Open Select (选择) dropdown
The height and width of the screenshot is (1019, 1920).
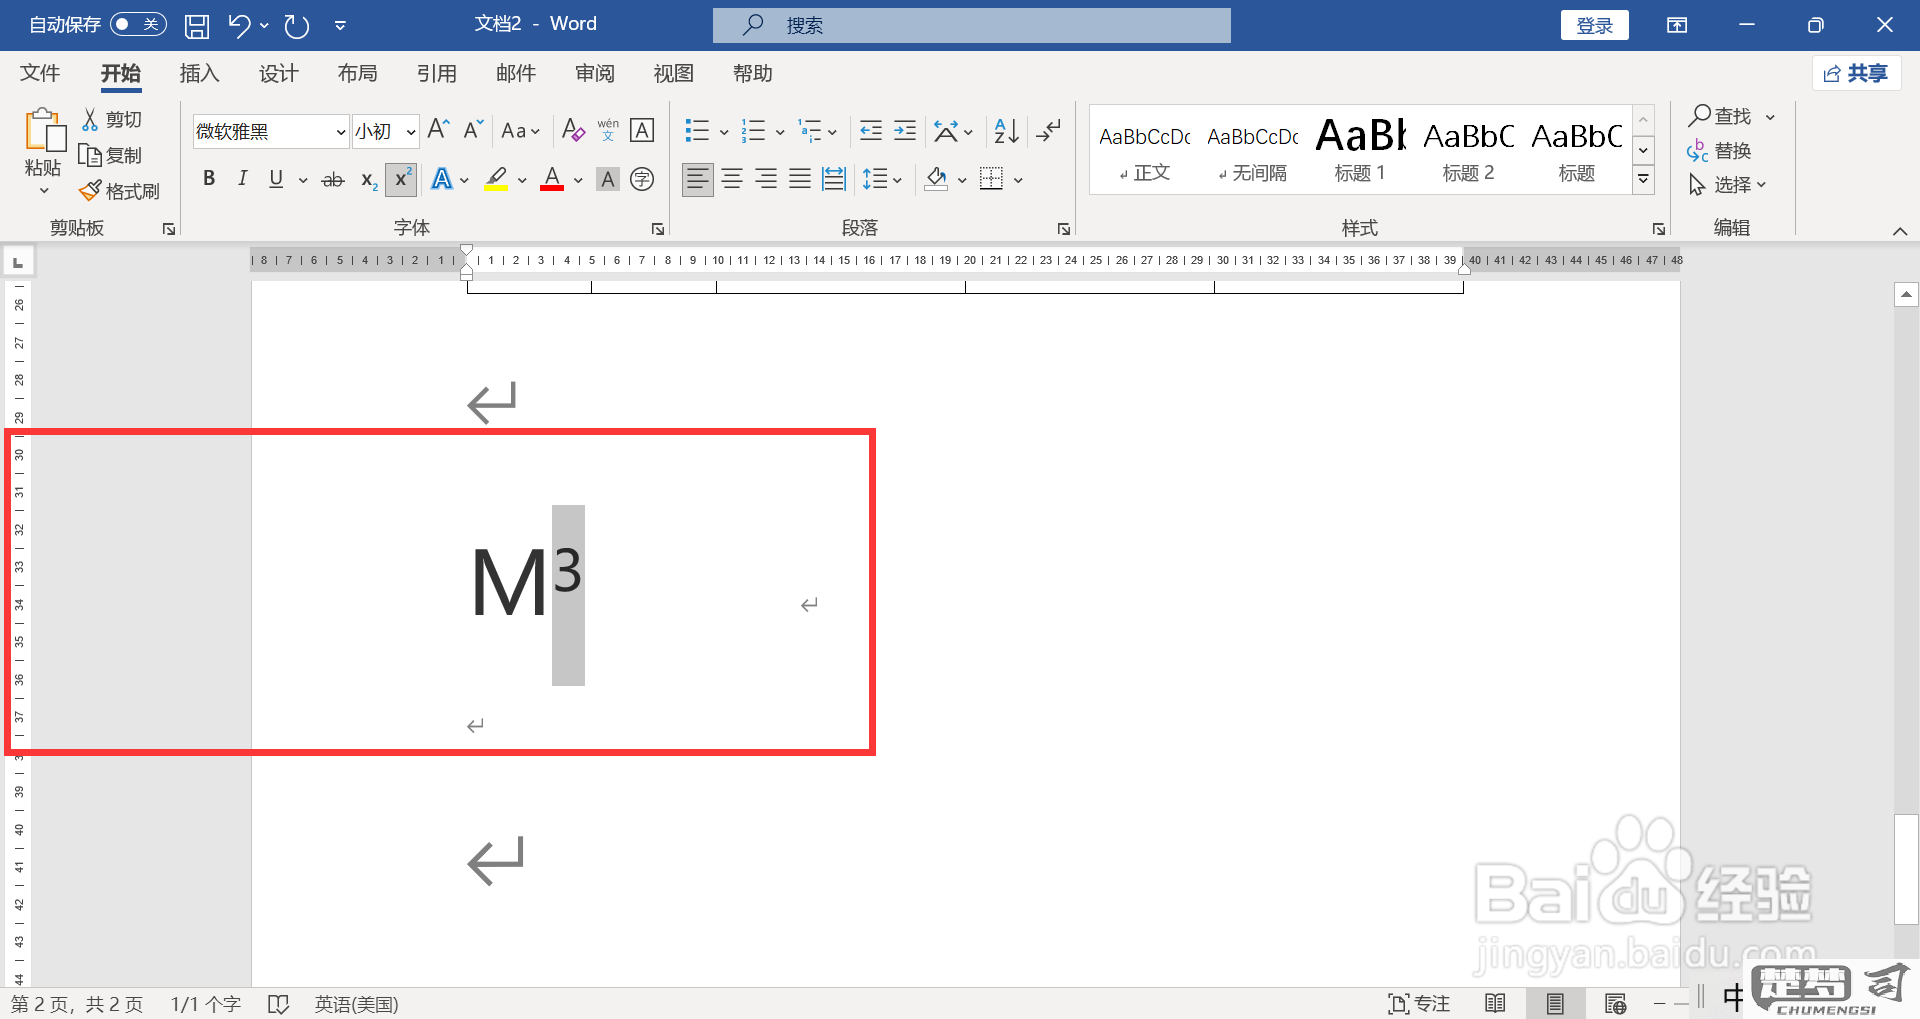1728,185
